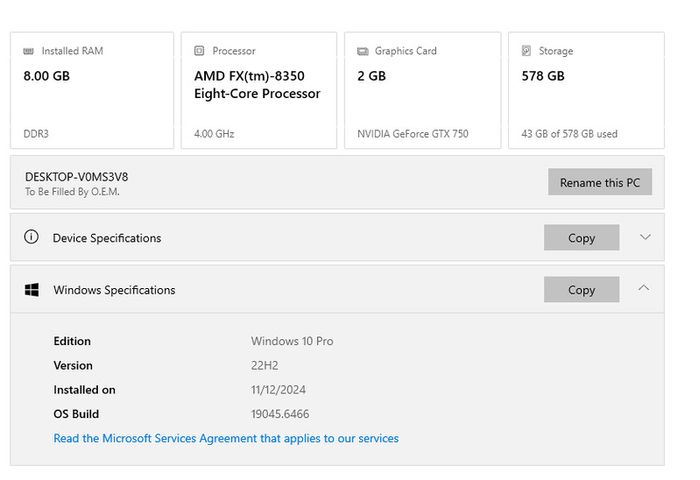Select the Windows 10 Pro edition value
The width and height of the screenshot is (700, 480).
coord(292,341)
